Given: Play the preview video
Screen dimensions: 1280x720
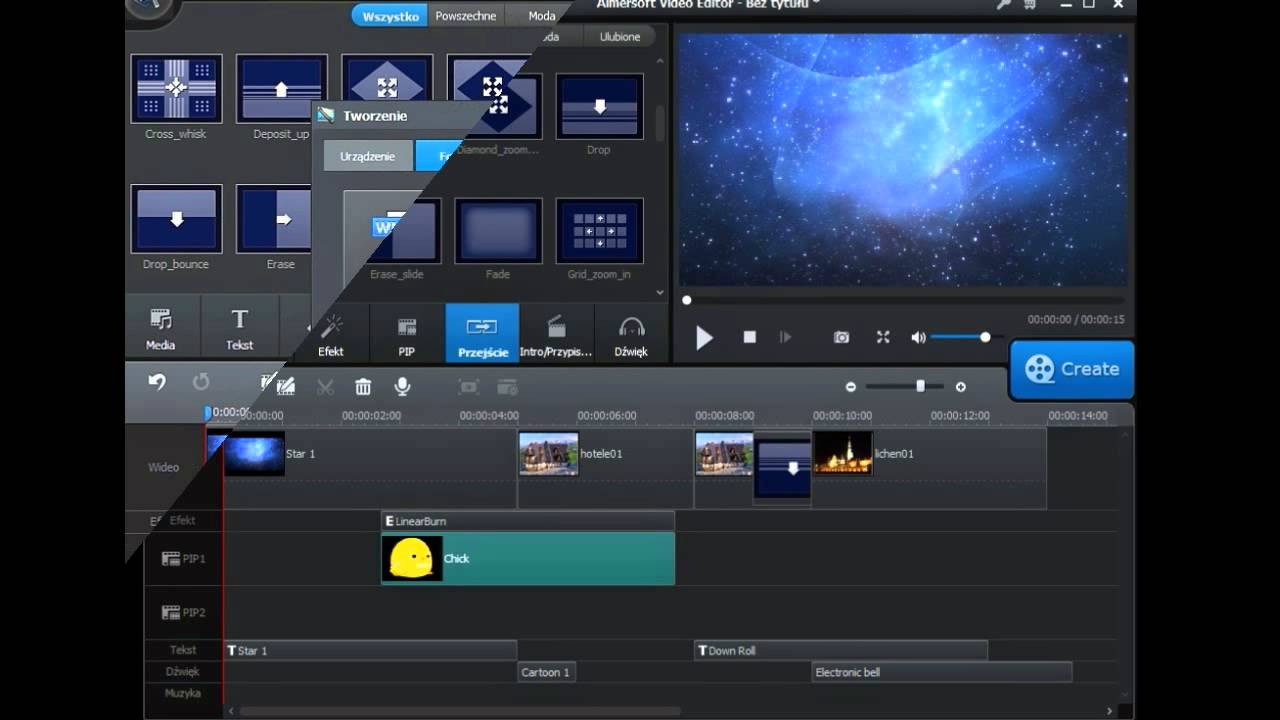Looking at the screenshot, I should [704, 338].
